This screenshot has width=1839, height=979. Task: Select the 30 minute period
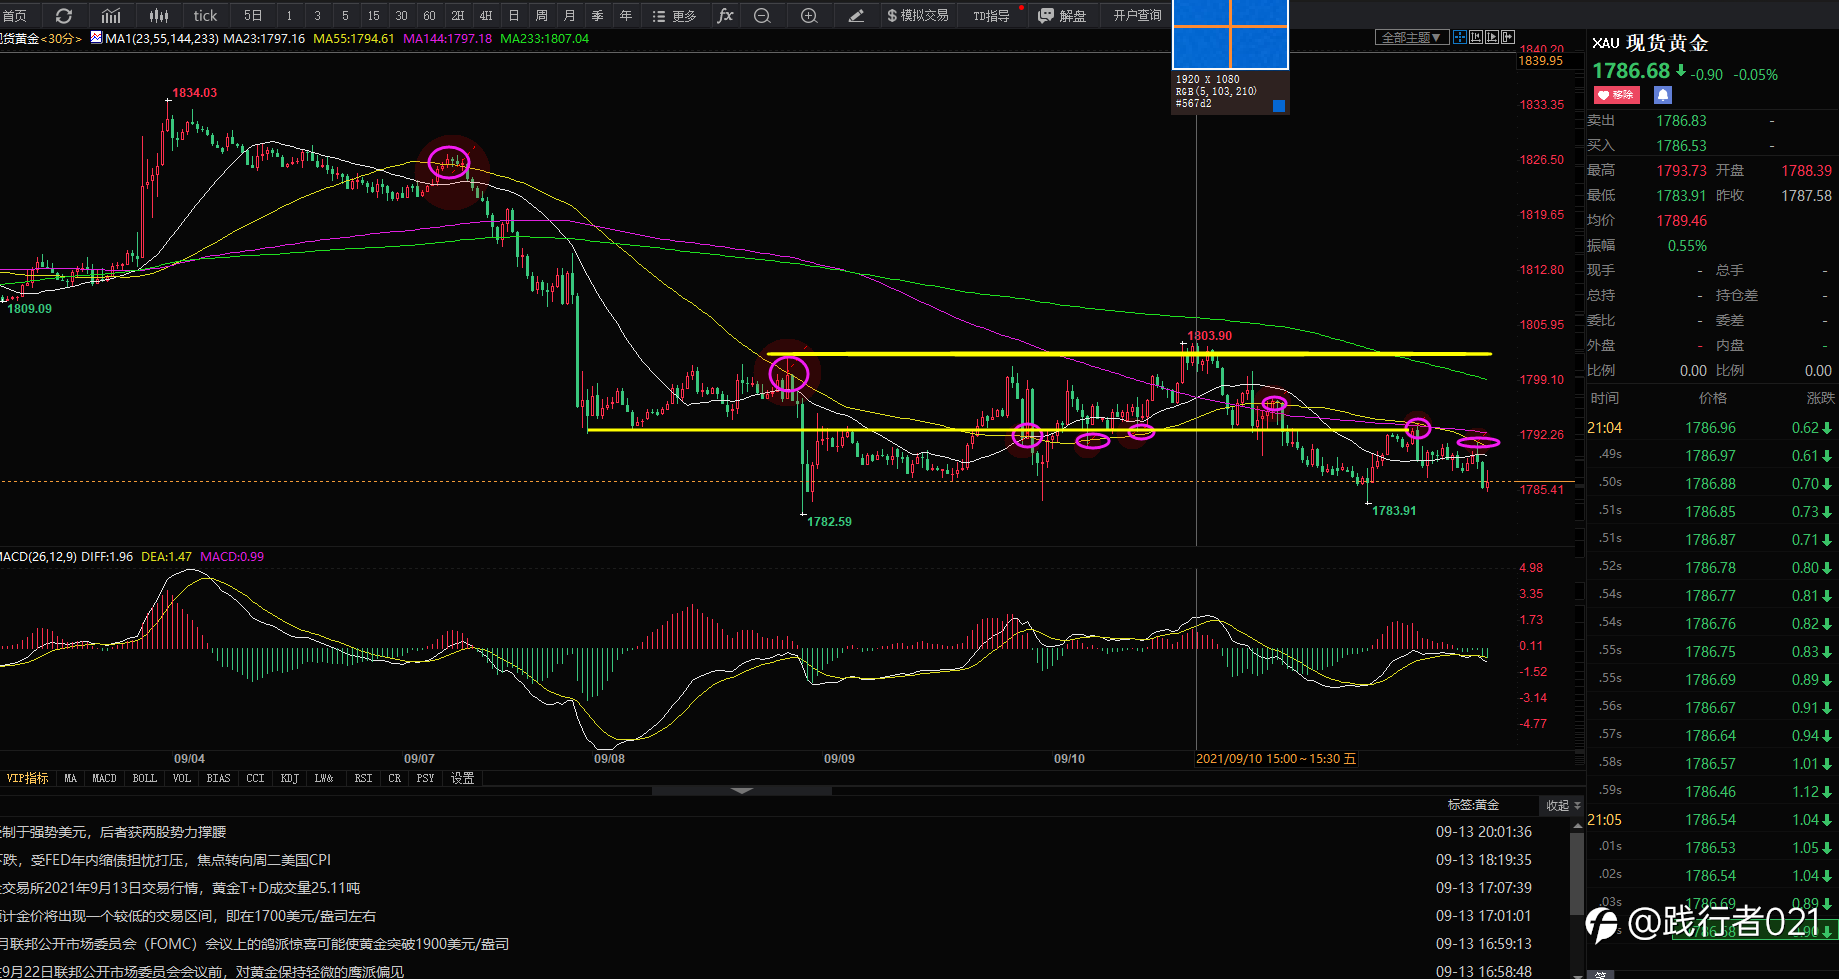pyautogui.click(x=401, y=16)
